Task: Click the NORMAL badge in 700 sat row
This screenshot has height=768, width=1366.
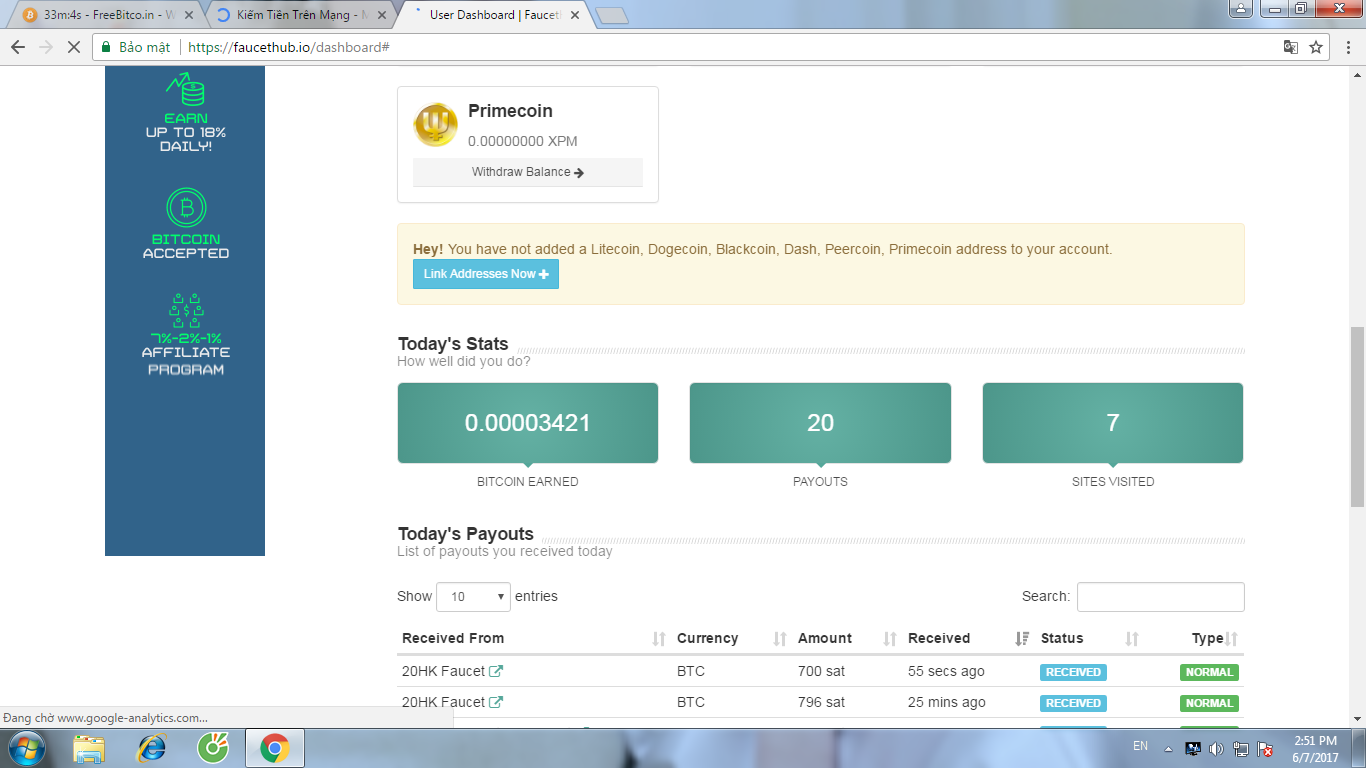Action: pyautogui.click(x=1210, y=672)
